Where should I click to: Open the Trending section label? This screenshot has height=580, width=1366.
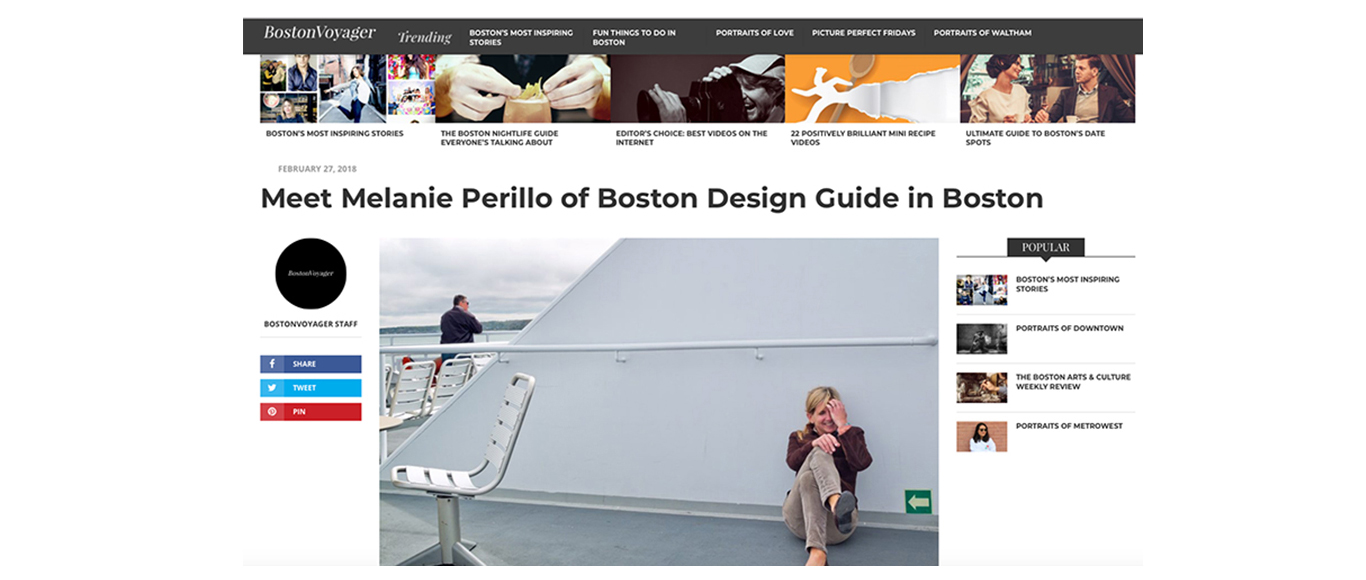tap(424, 37)
